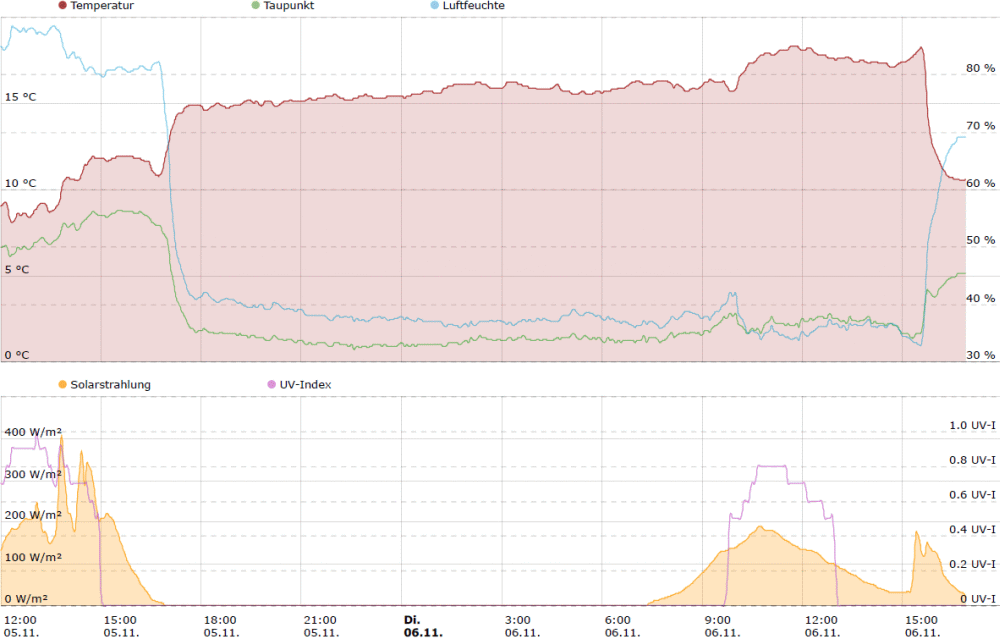Select the 21:00 05.11. time axis label
The width and height of the screenshot is (1000, 639).
pyautogui.click(x=321, y=626)
